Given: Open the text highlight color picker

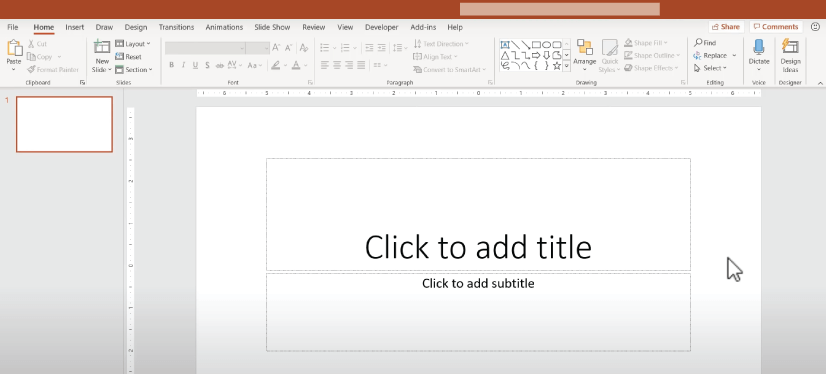Looking at the screenshot, I should pyautogui.click(x=278, y=65).
